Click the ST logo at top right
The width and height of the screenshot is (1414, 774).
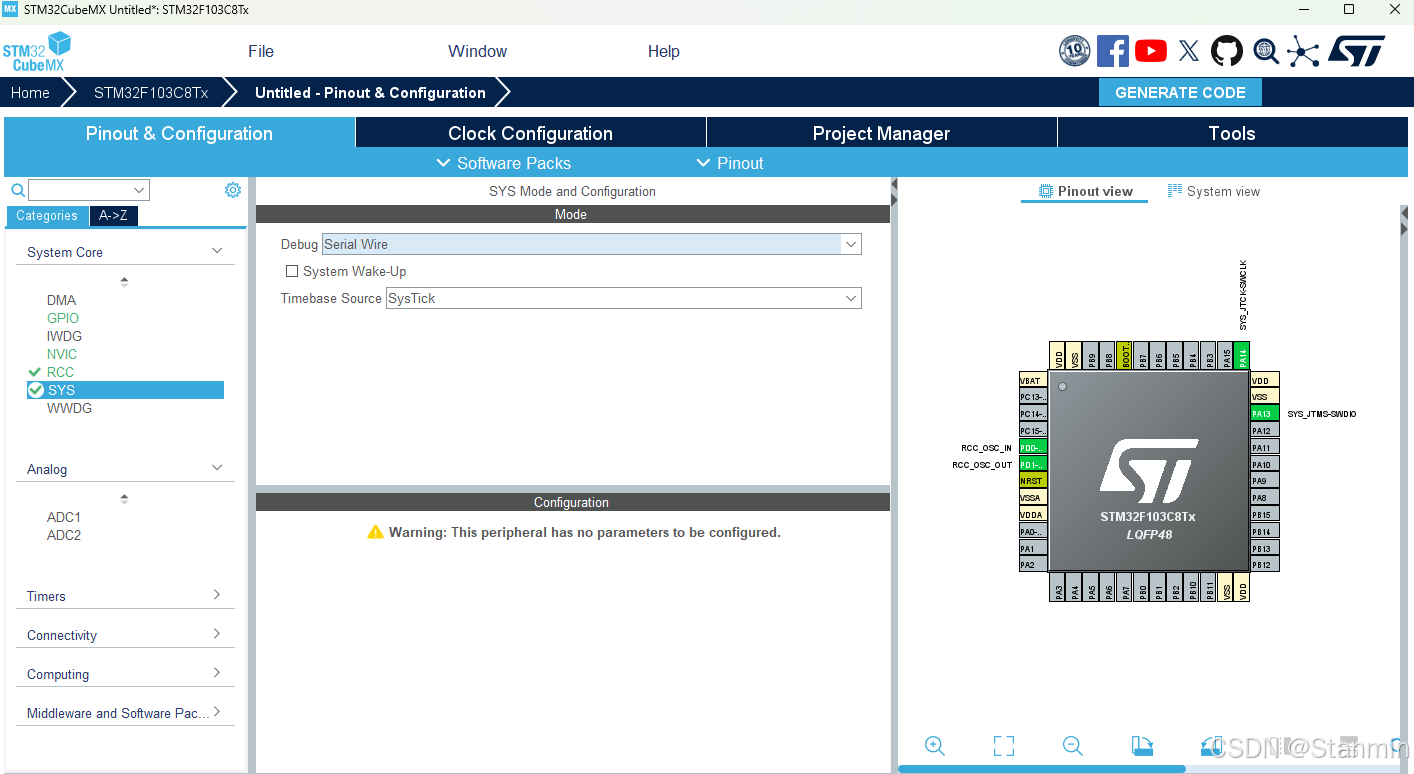click(1356, 51)
